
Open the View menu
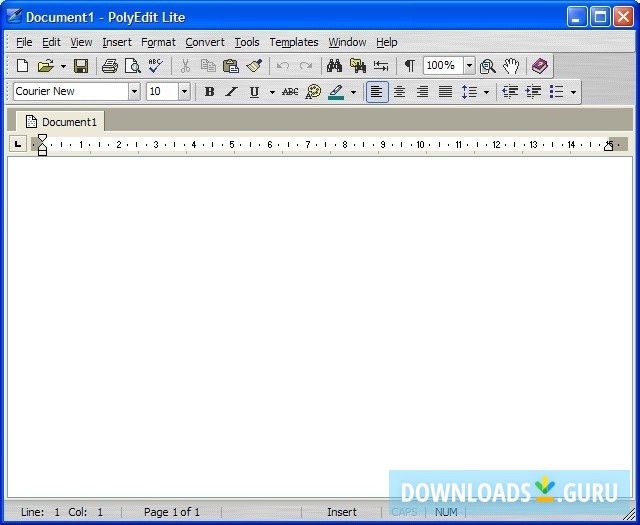[x=81, y=42]
